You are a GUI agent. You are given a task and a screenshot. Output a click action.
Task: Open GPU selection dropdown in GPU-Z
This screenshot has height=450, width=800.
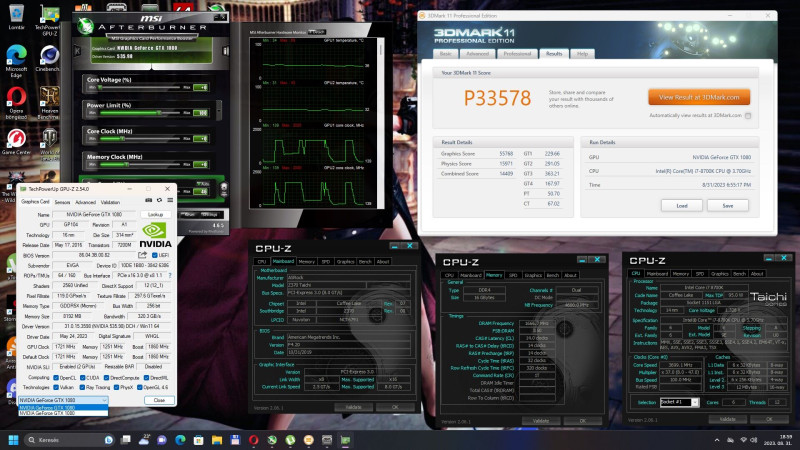click(x=63, y=400)
